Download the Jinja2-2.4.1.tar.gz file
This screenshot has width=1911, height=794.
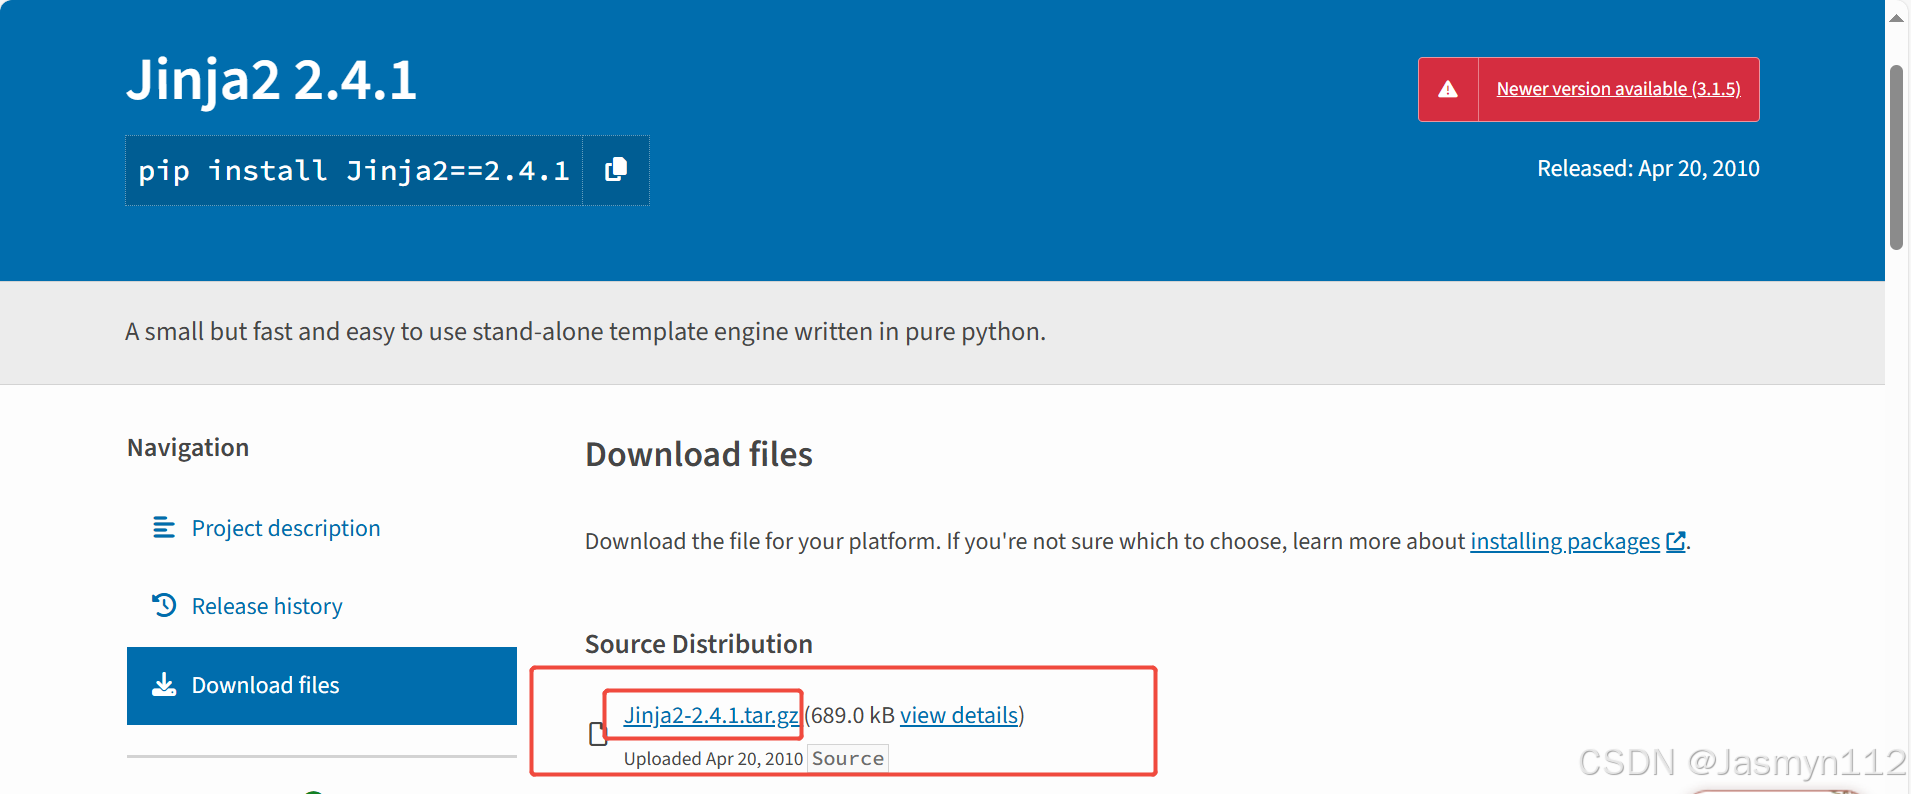click(x=711, y=715)
